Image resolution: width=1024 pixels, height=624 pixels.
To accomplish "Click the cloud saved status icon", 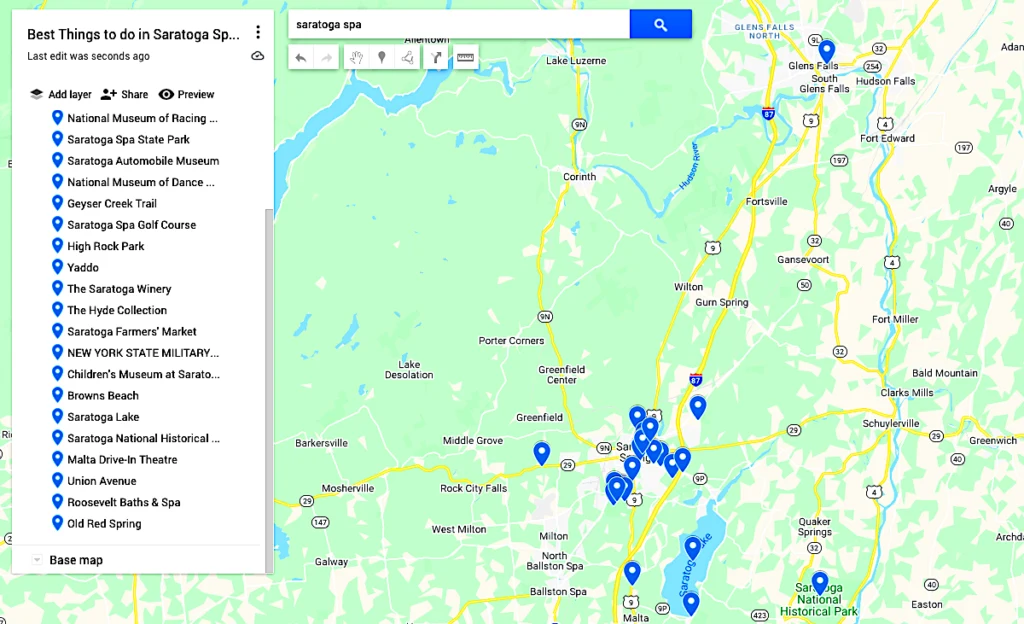I will [258, 56].
